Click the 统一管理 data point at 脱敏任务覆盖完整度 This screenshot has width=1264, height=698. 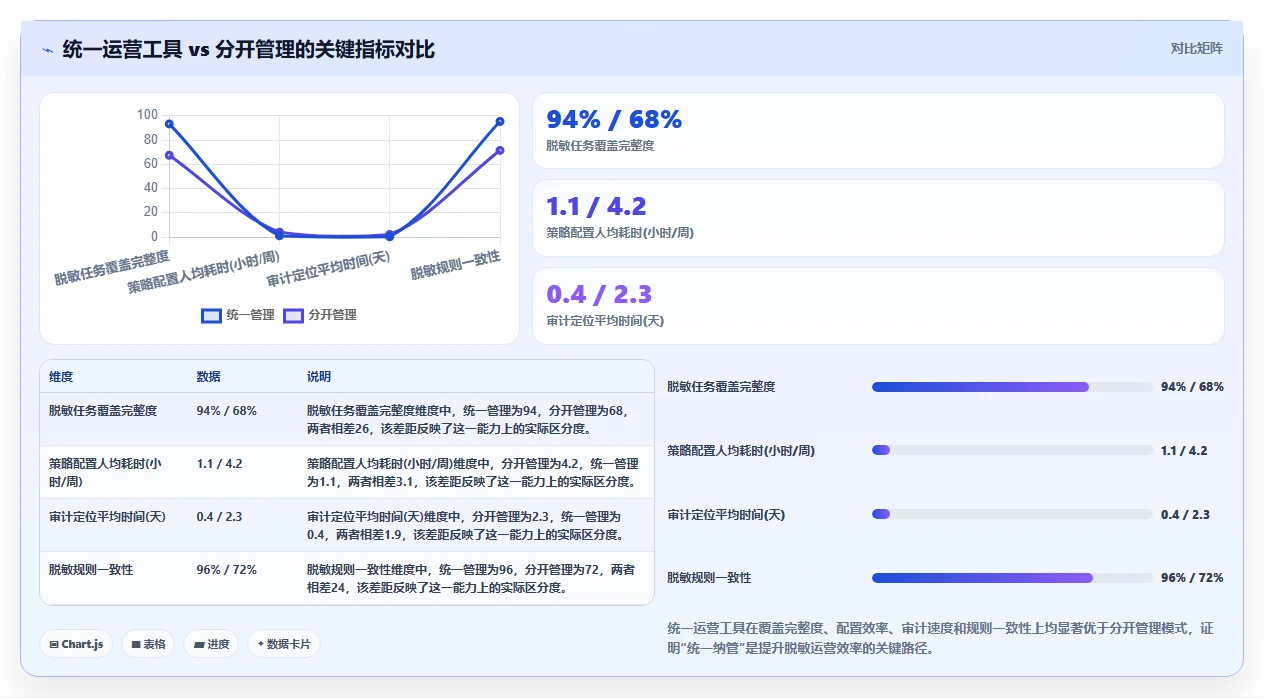[x=169, y=124]
